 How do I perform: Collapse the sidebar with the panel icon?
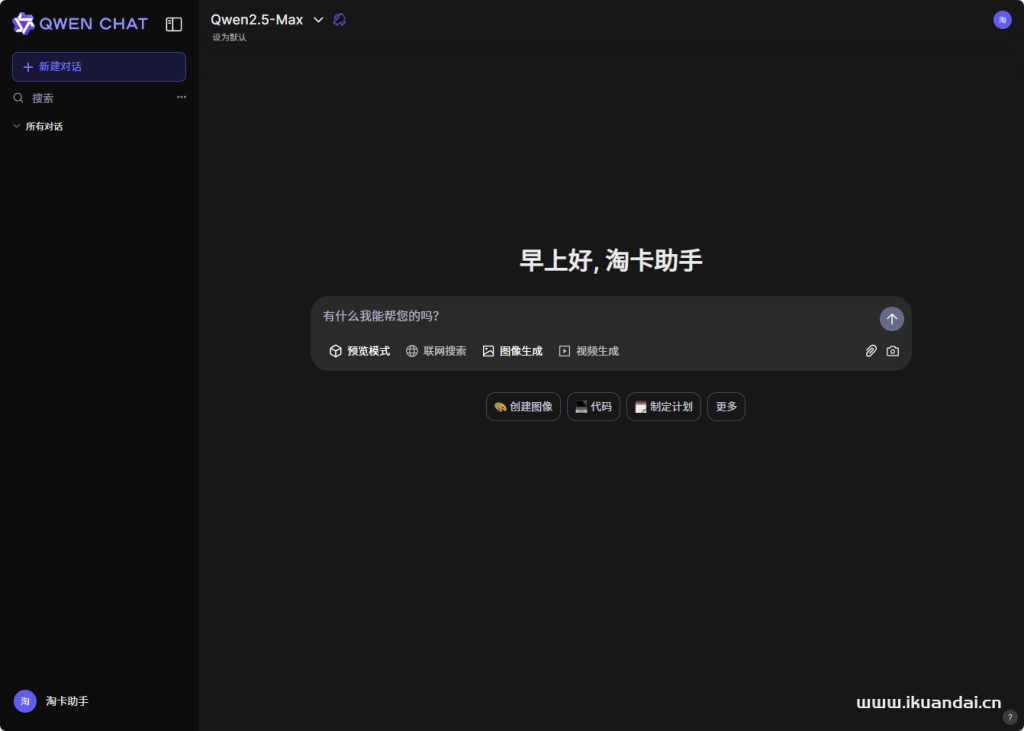[x=174, y=24]
